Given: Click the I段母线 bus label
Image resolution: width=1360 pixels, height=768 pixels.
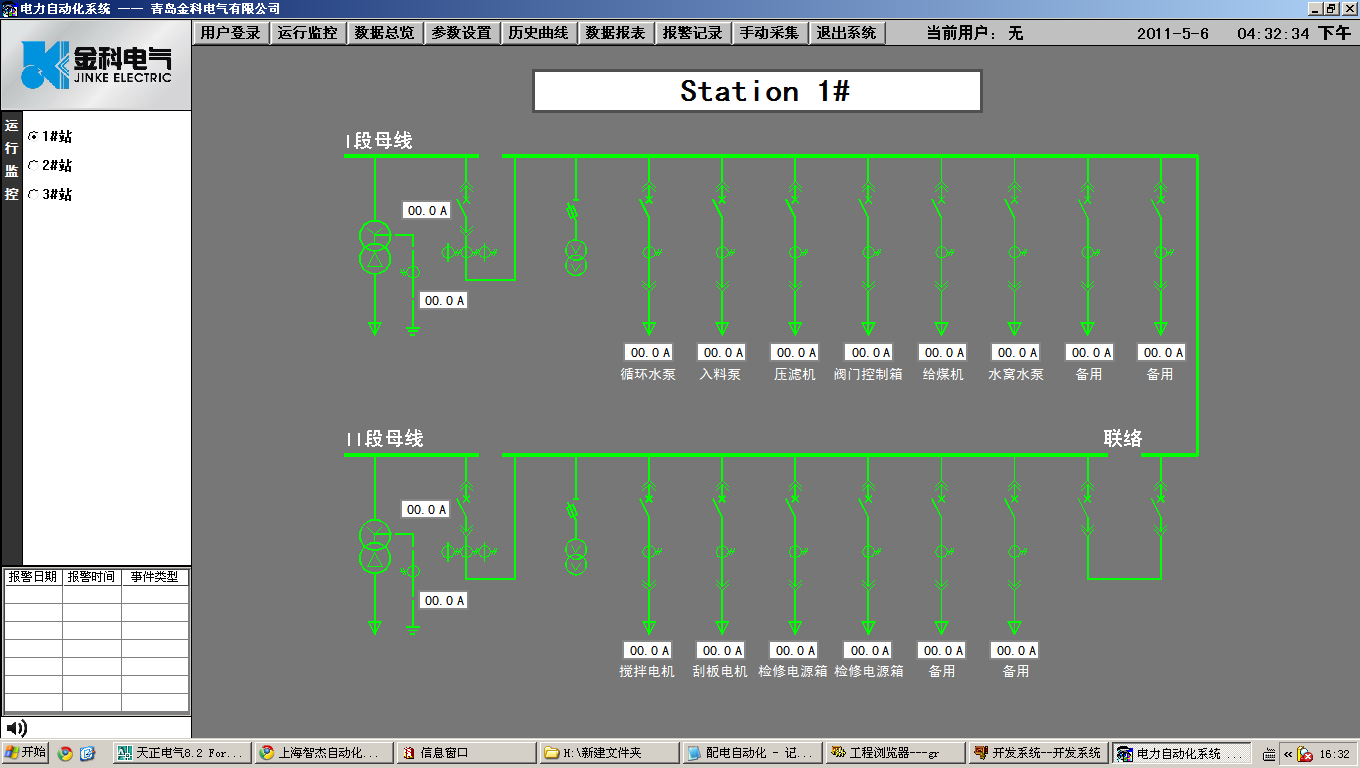Looking at the screenshot, I should pyautogui.click(x=379, y=141).
